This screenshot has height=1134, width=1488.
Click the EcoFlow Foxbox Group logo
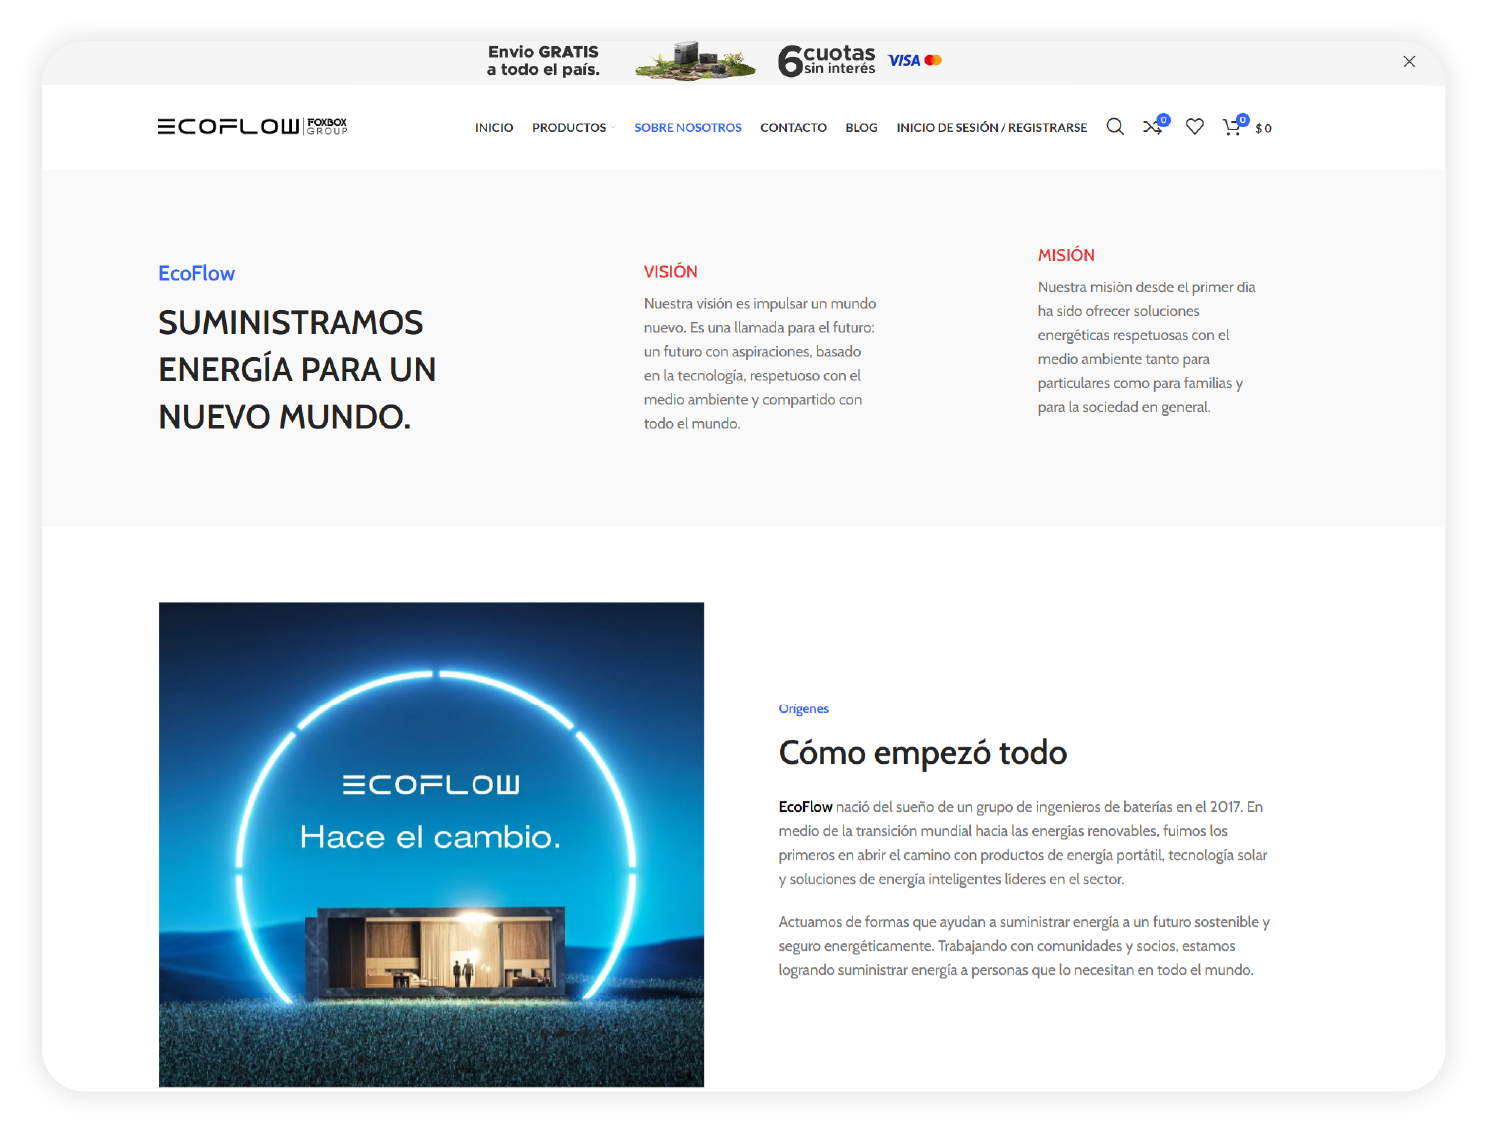point(252,126)
